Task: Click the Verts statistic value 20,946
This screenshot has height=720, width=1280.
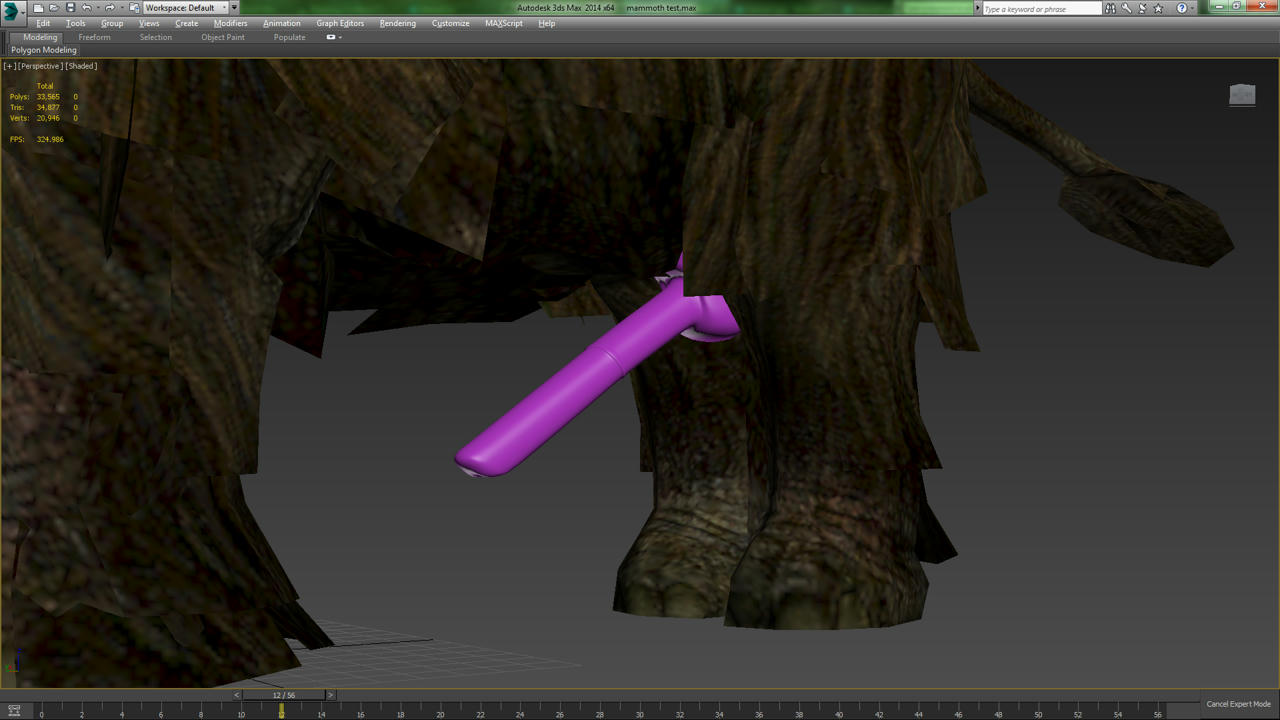Action: [x=48, y=118]
